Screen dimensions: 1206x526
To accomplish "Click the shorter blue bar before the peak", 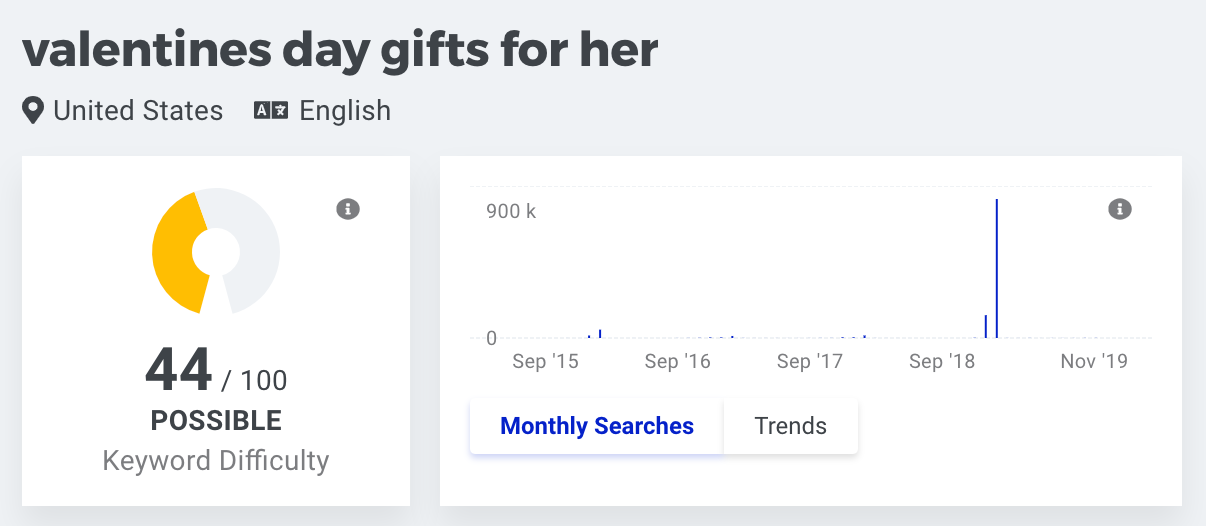I will pyautogui.click(x=986, y=327).
